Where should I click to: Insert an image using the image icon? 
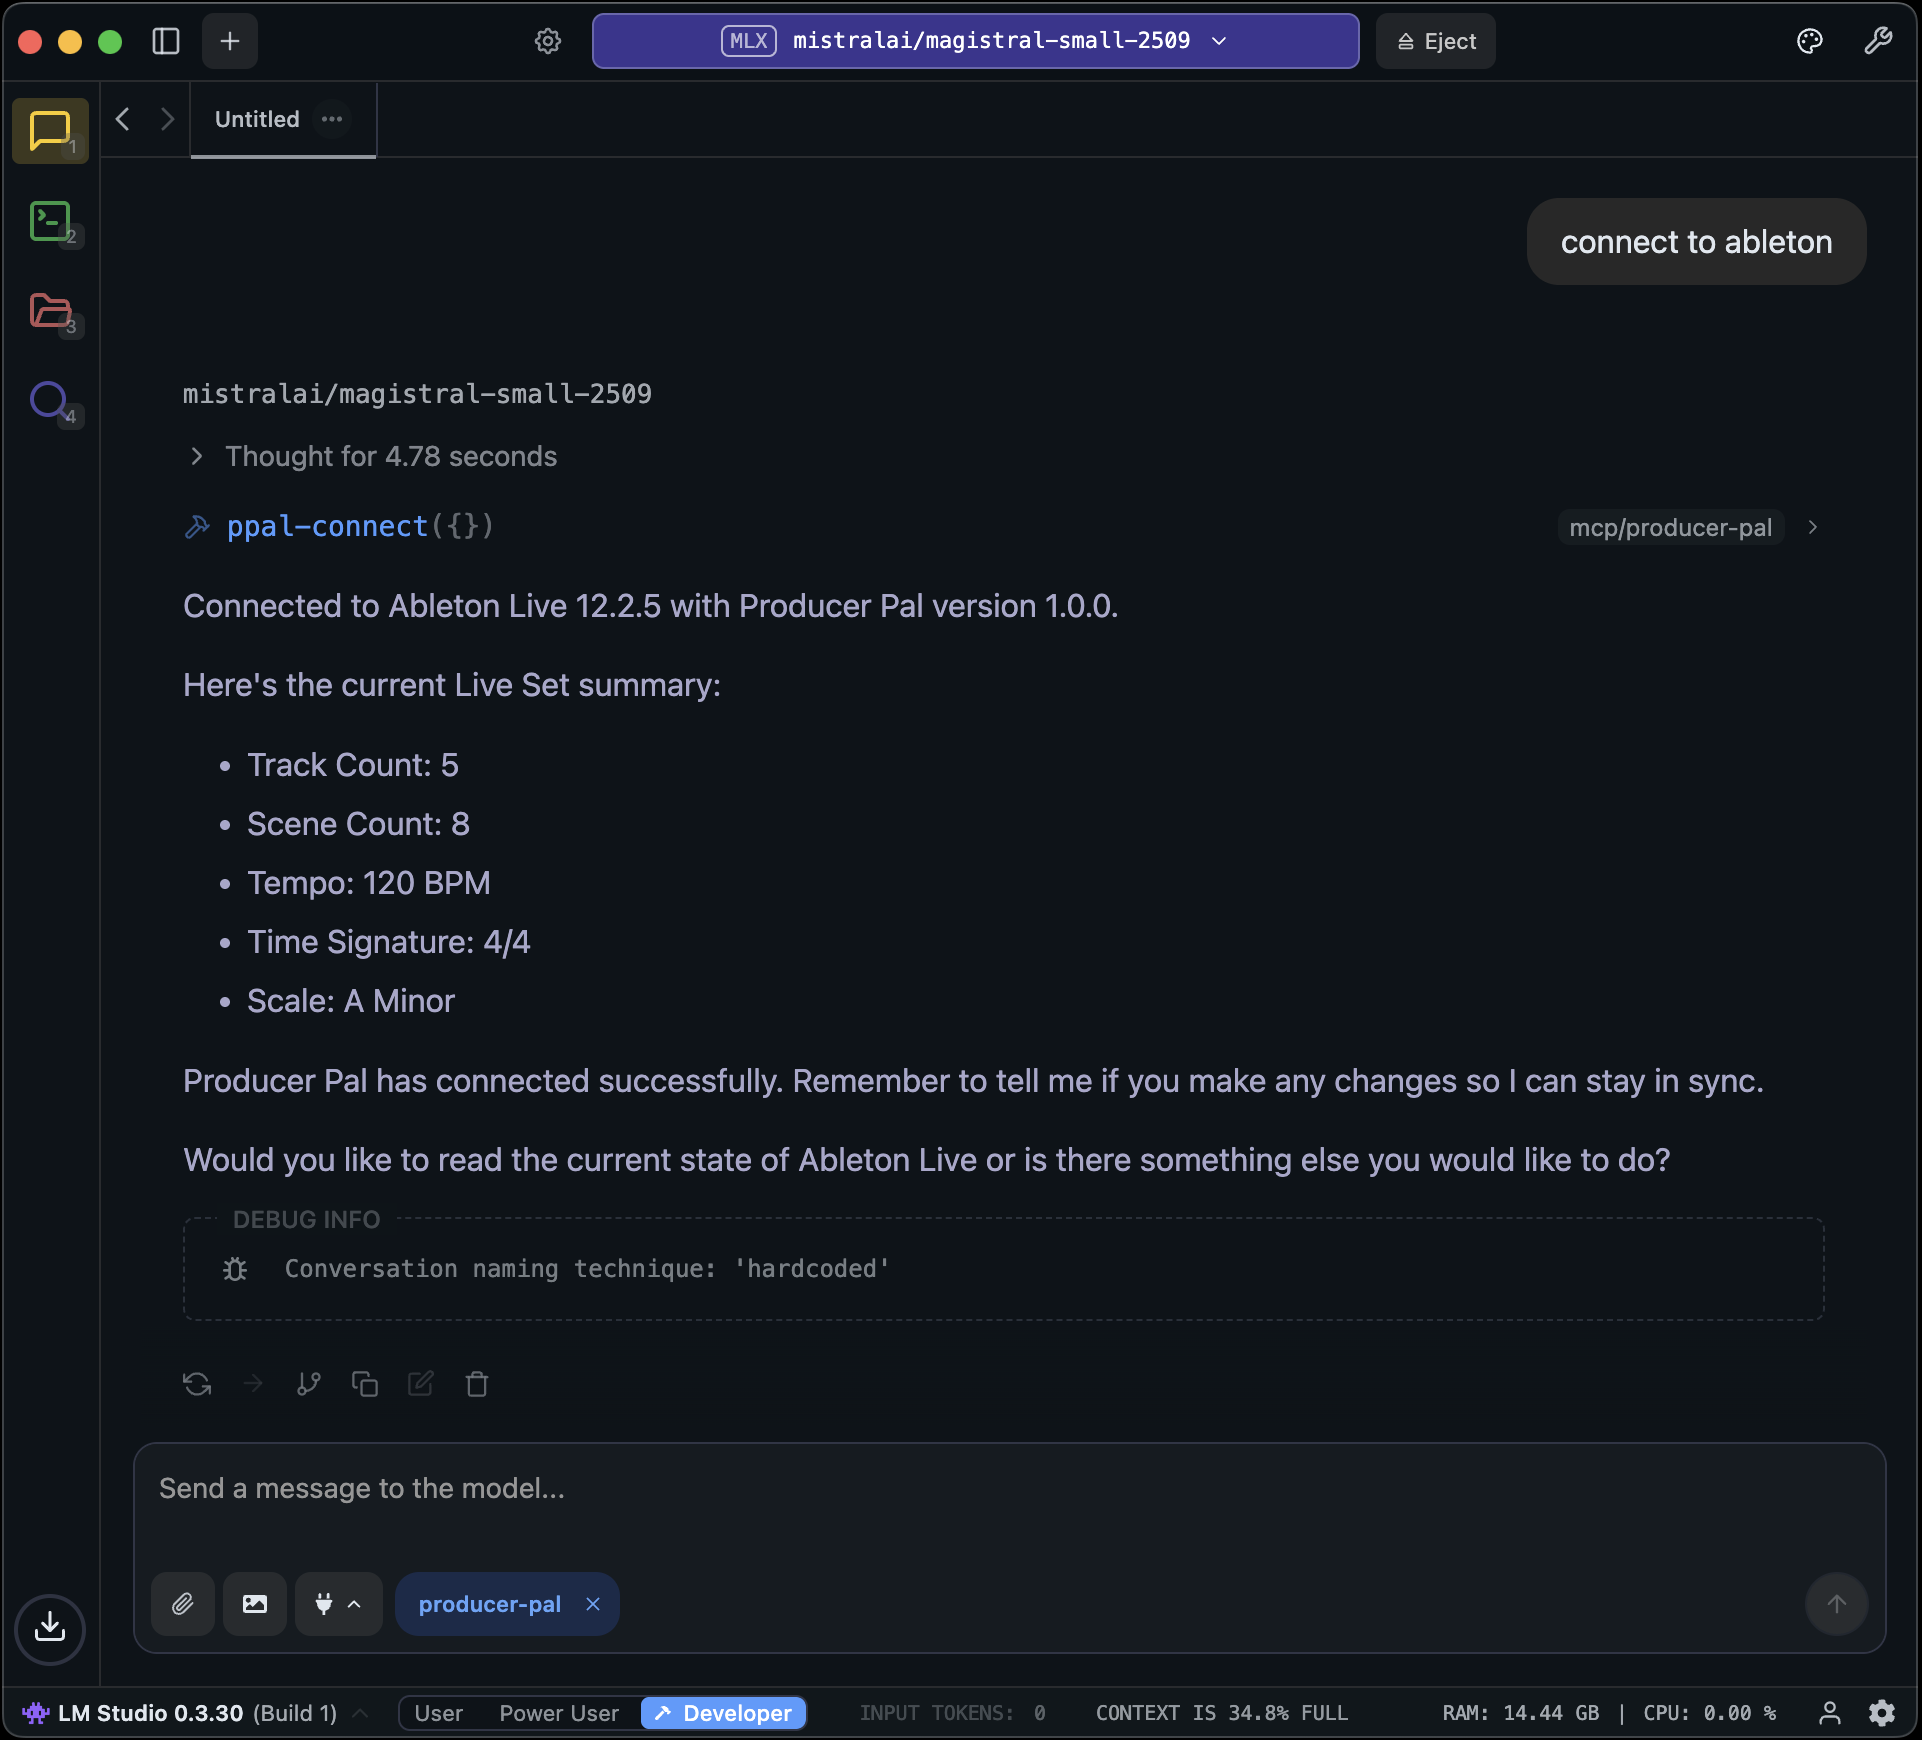click(x=254, y=1604)
